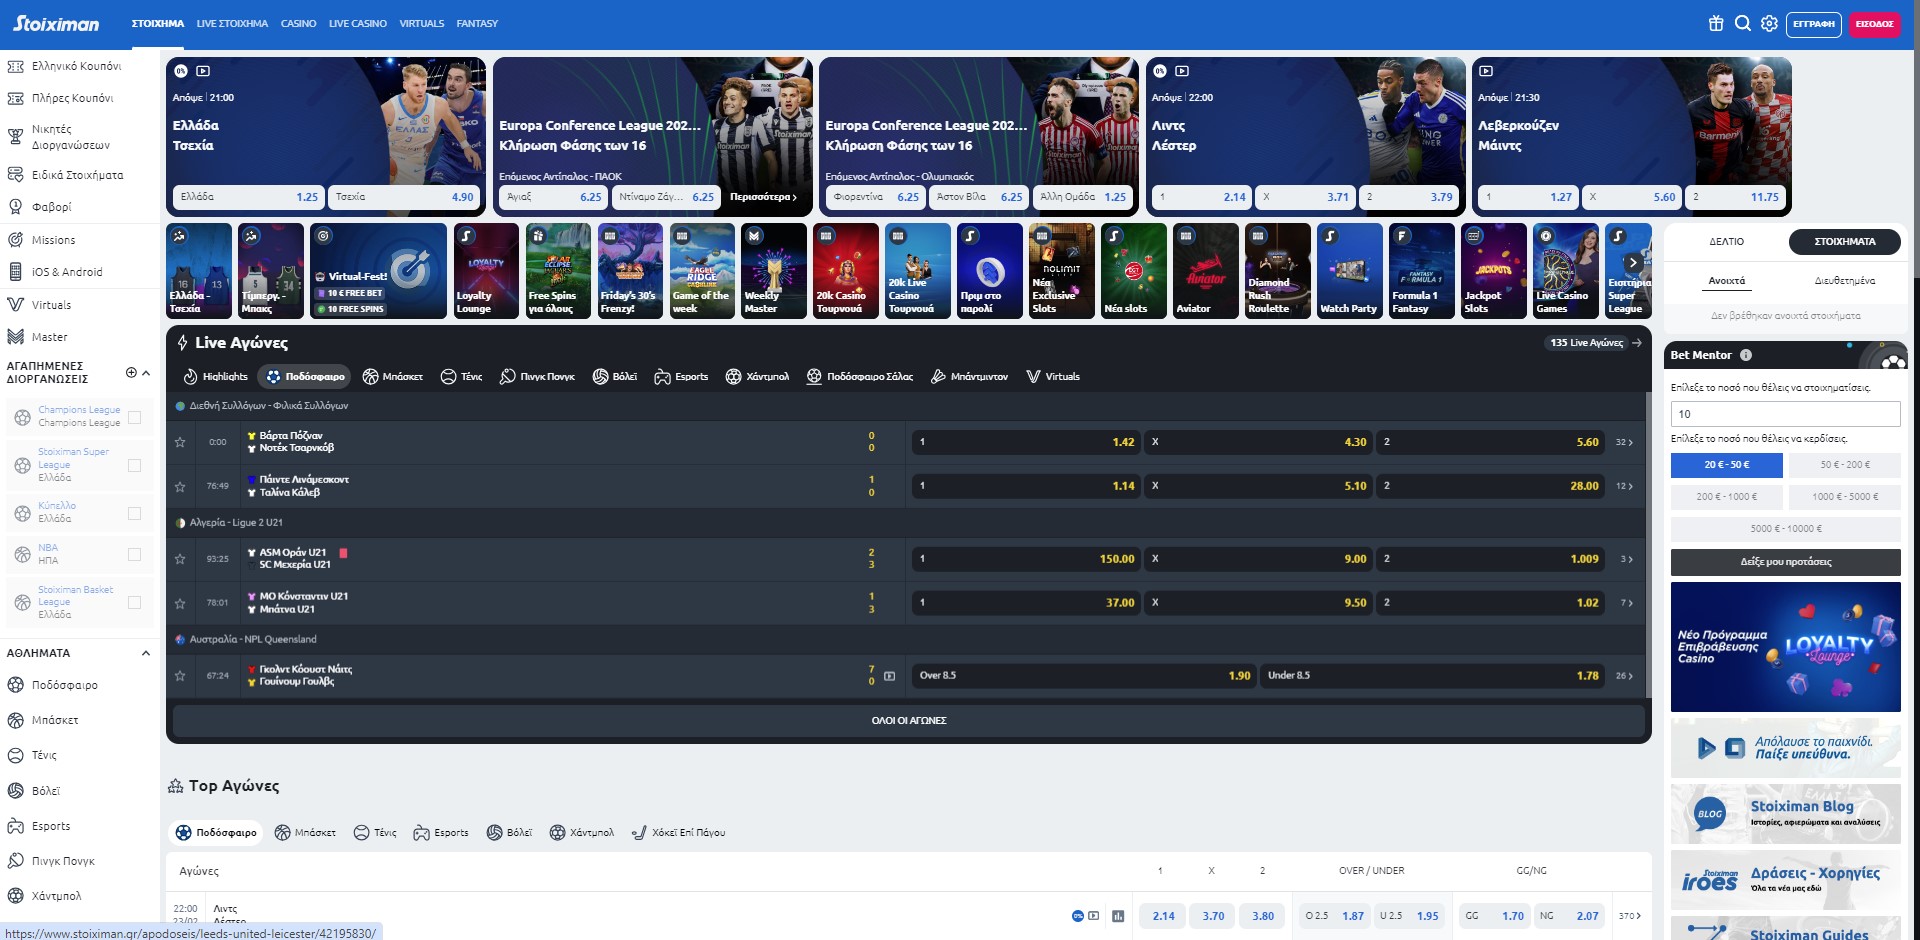Add favorite leagues with plus icon
Viewport: 1920px width, 940px height.
pyautogui.click(x=131, y=372)
